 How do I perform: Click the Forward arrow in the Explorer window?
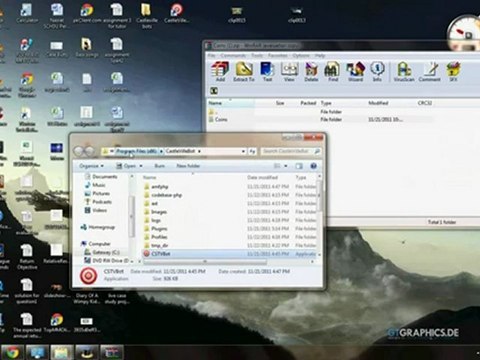coord(90,151)
